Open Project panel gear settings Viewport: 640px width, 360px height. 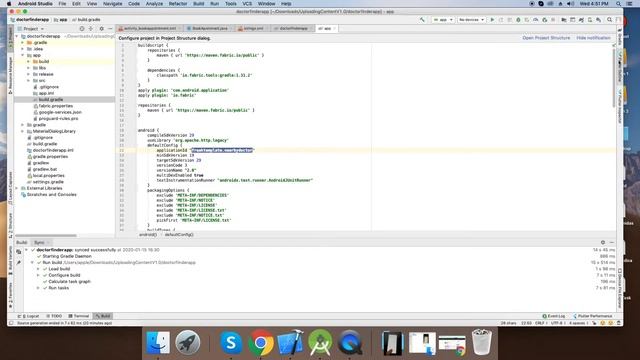tap(101, 29)
